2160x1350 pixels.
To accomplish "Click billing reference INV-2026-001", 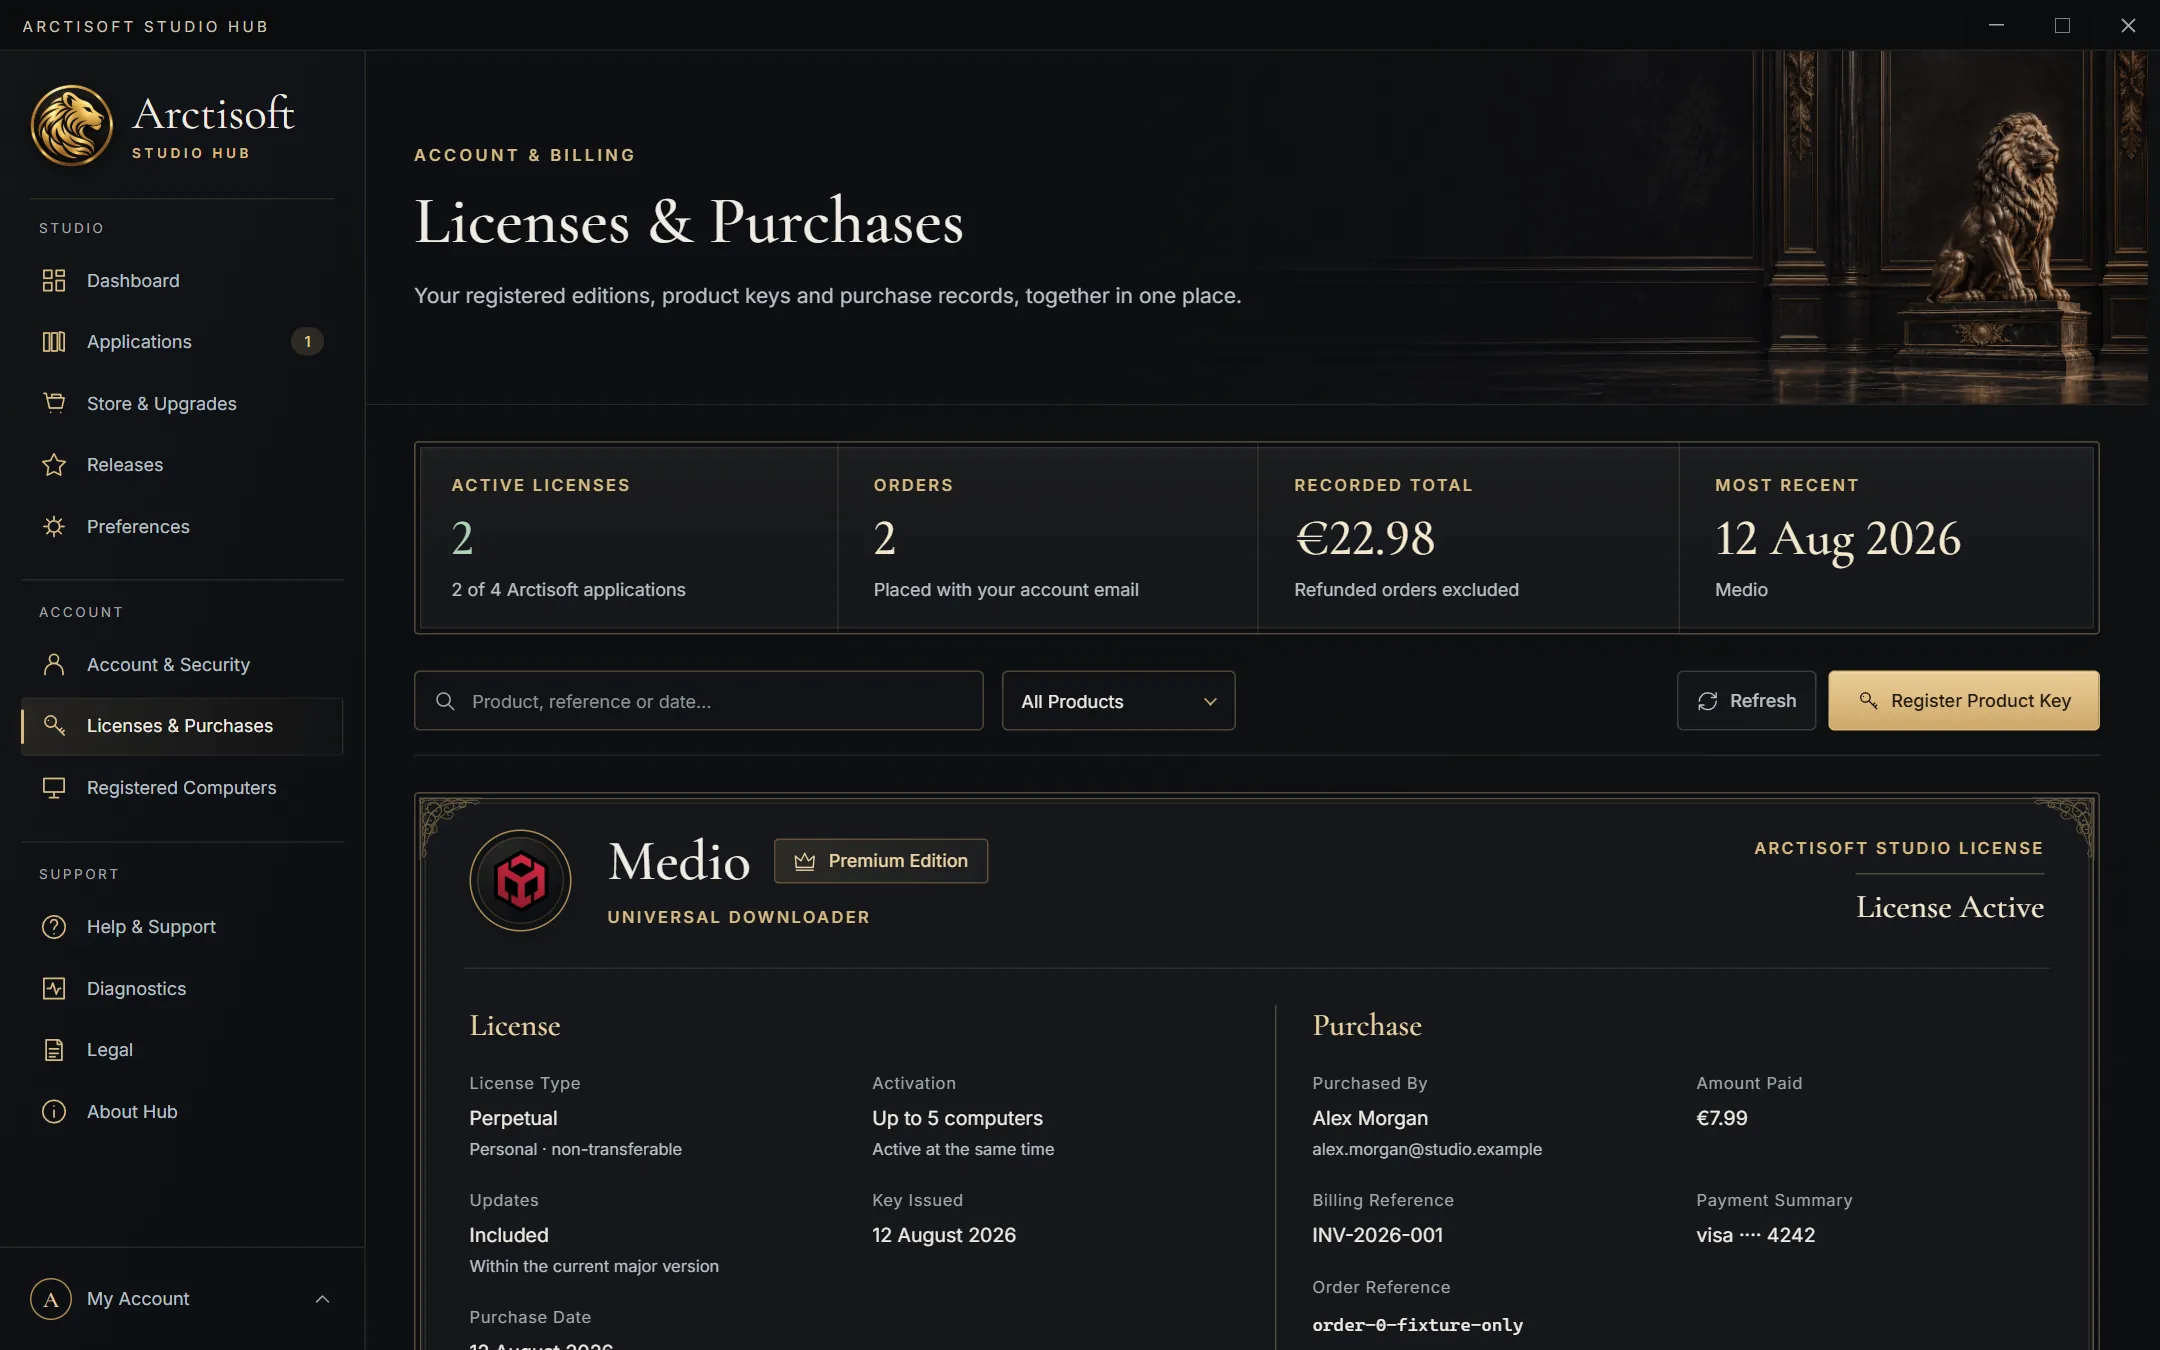I will coord(1377,1235).
